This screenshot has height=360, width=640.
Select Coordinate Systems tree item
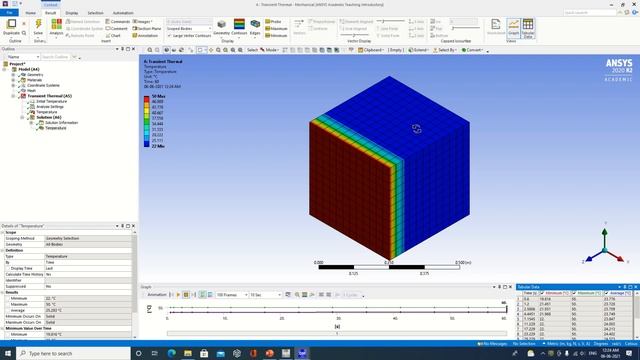tap(43, 85)
